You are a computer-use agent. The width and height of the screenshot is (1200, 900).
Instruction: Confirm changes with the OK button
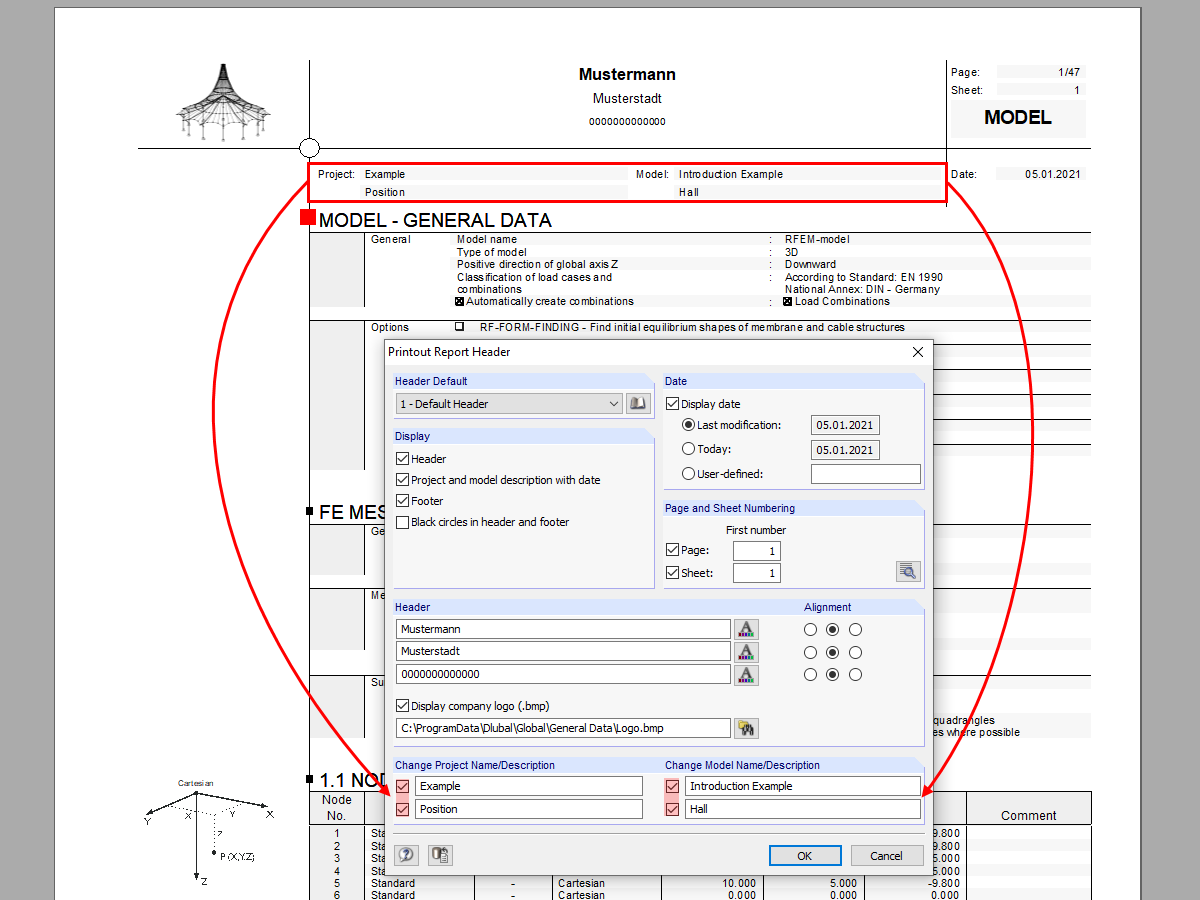[x=805, y=855]
